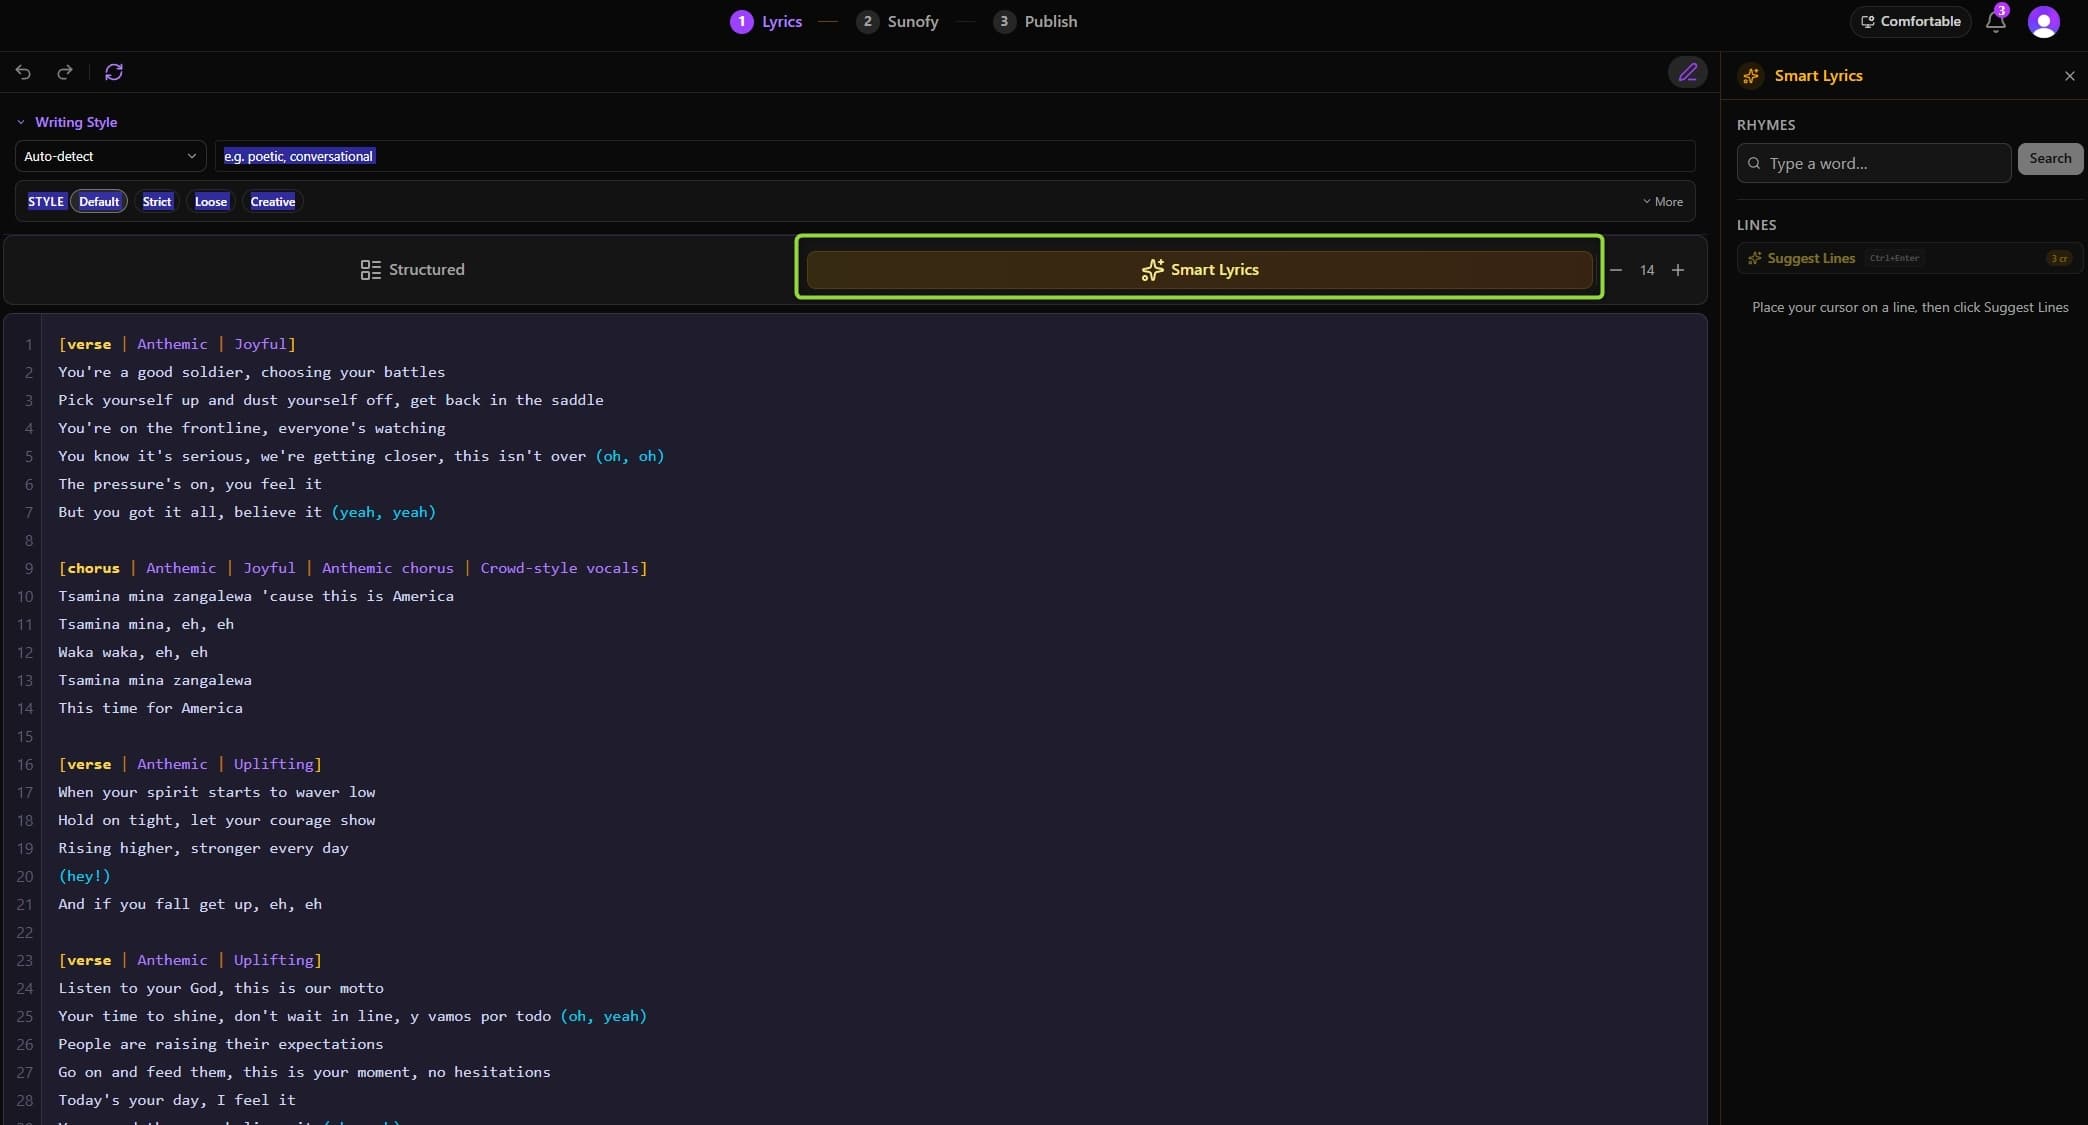Viewport: 2088px width, 1125px height.
Task: Expand the More style options
Action: tap(1663, 201)
